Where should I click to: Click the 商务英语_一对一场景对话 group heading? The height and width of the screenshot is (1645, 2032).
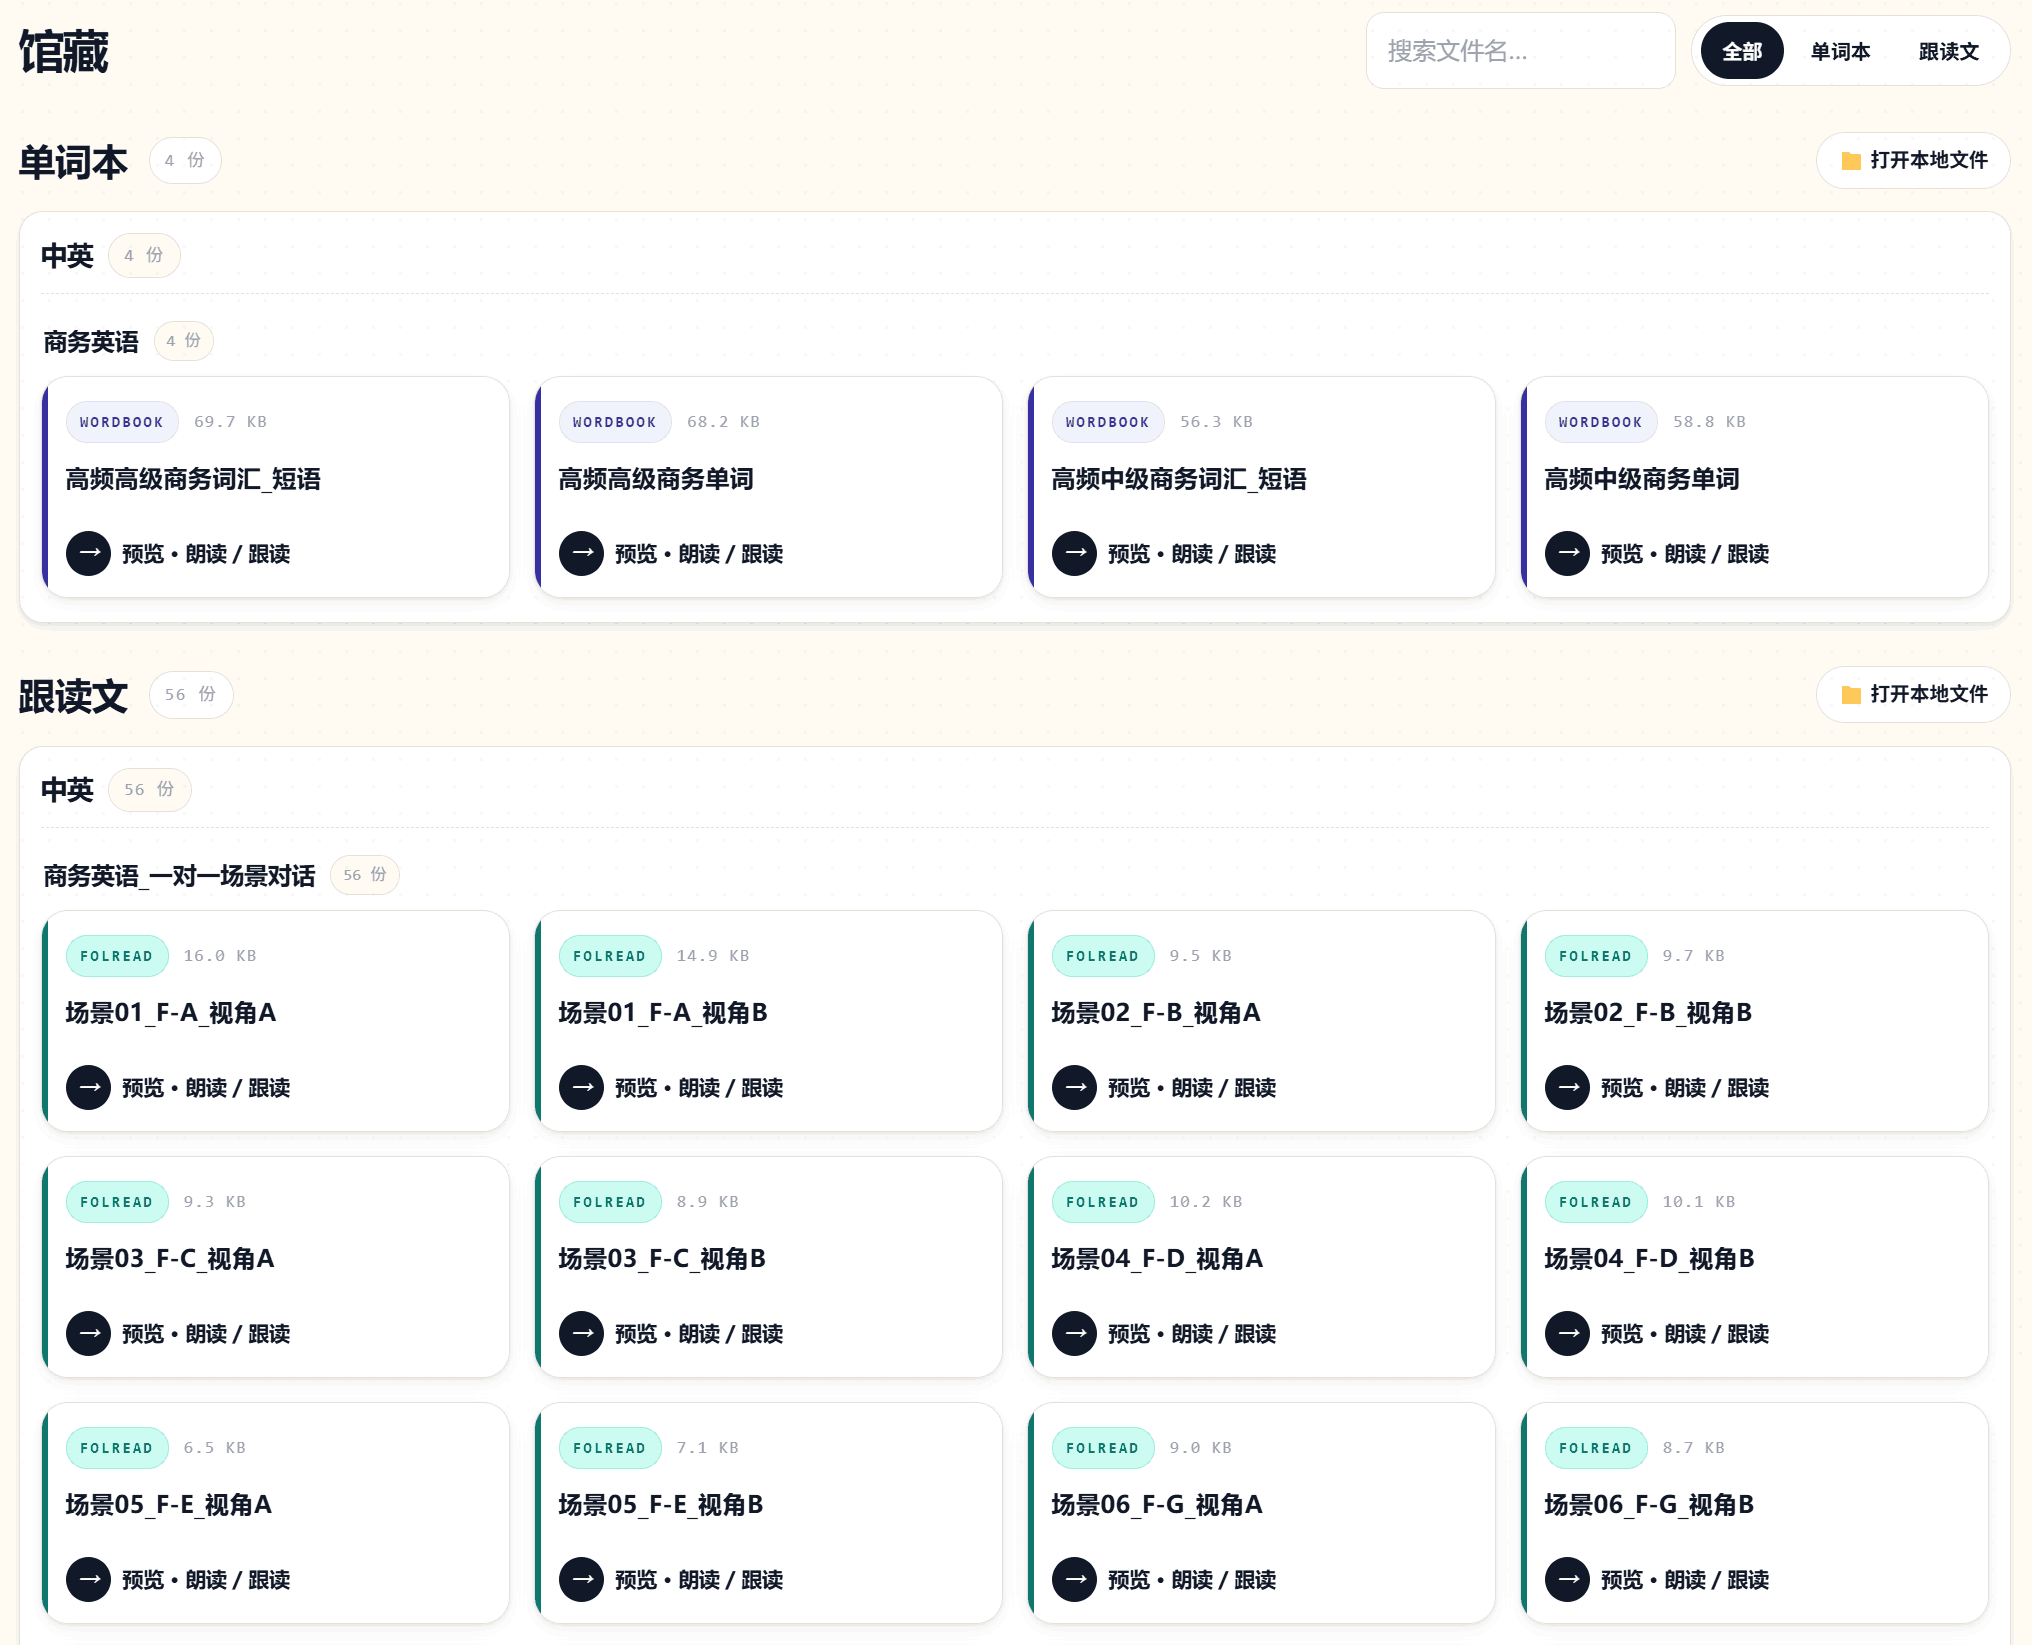tap(179, 876)
